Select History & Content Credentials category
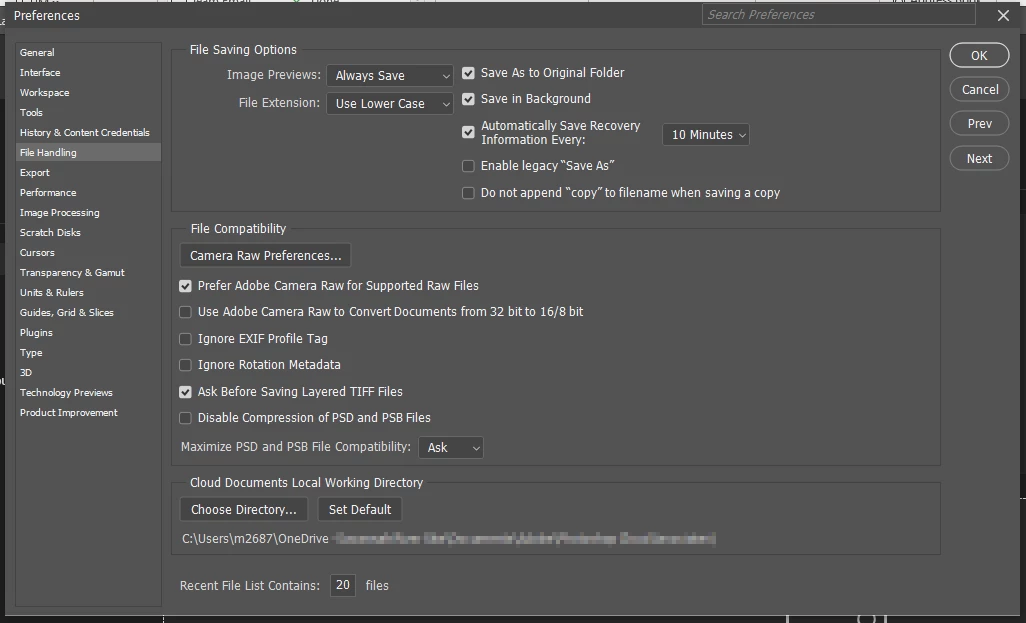 point(88,132)
